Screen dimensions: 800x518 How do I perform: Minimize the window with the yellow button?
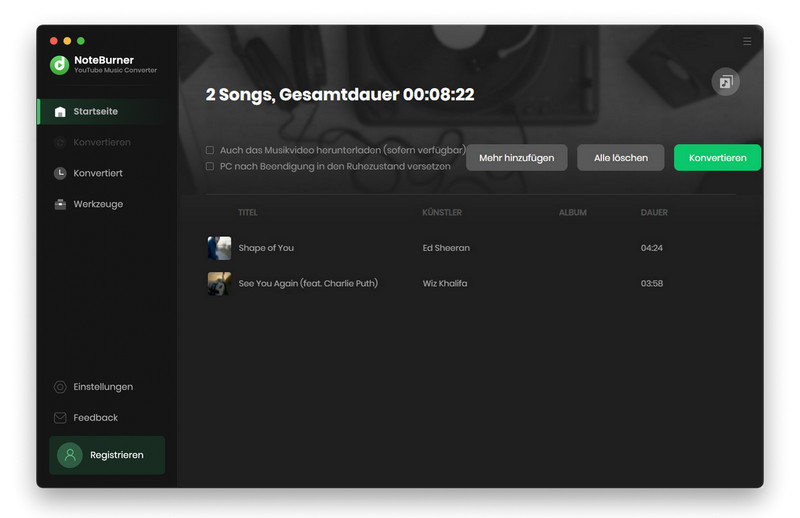coord(67,41)
